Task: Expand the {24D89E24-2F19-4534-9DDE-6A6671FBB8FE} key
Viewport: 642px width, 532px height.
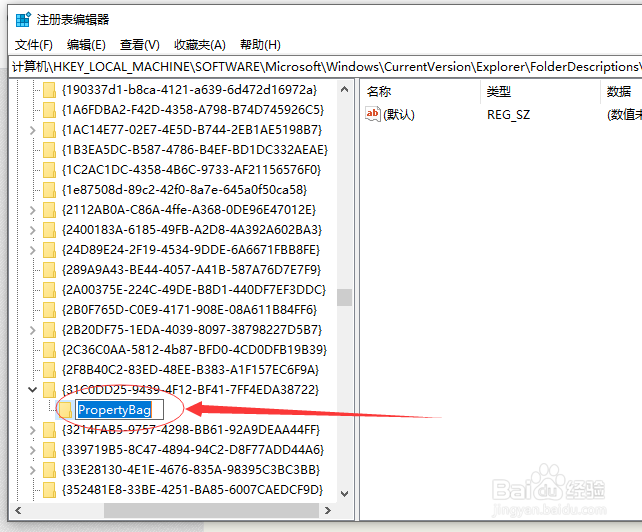Action: tap(32, 250)
